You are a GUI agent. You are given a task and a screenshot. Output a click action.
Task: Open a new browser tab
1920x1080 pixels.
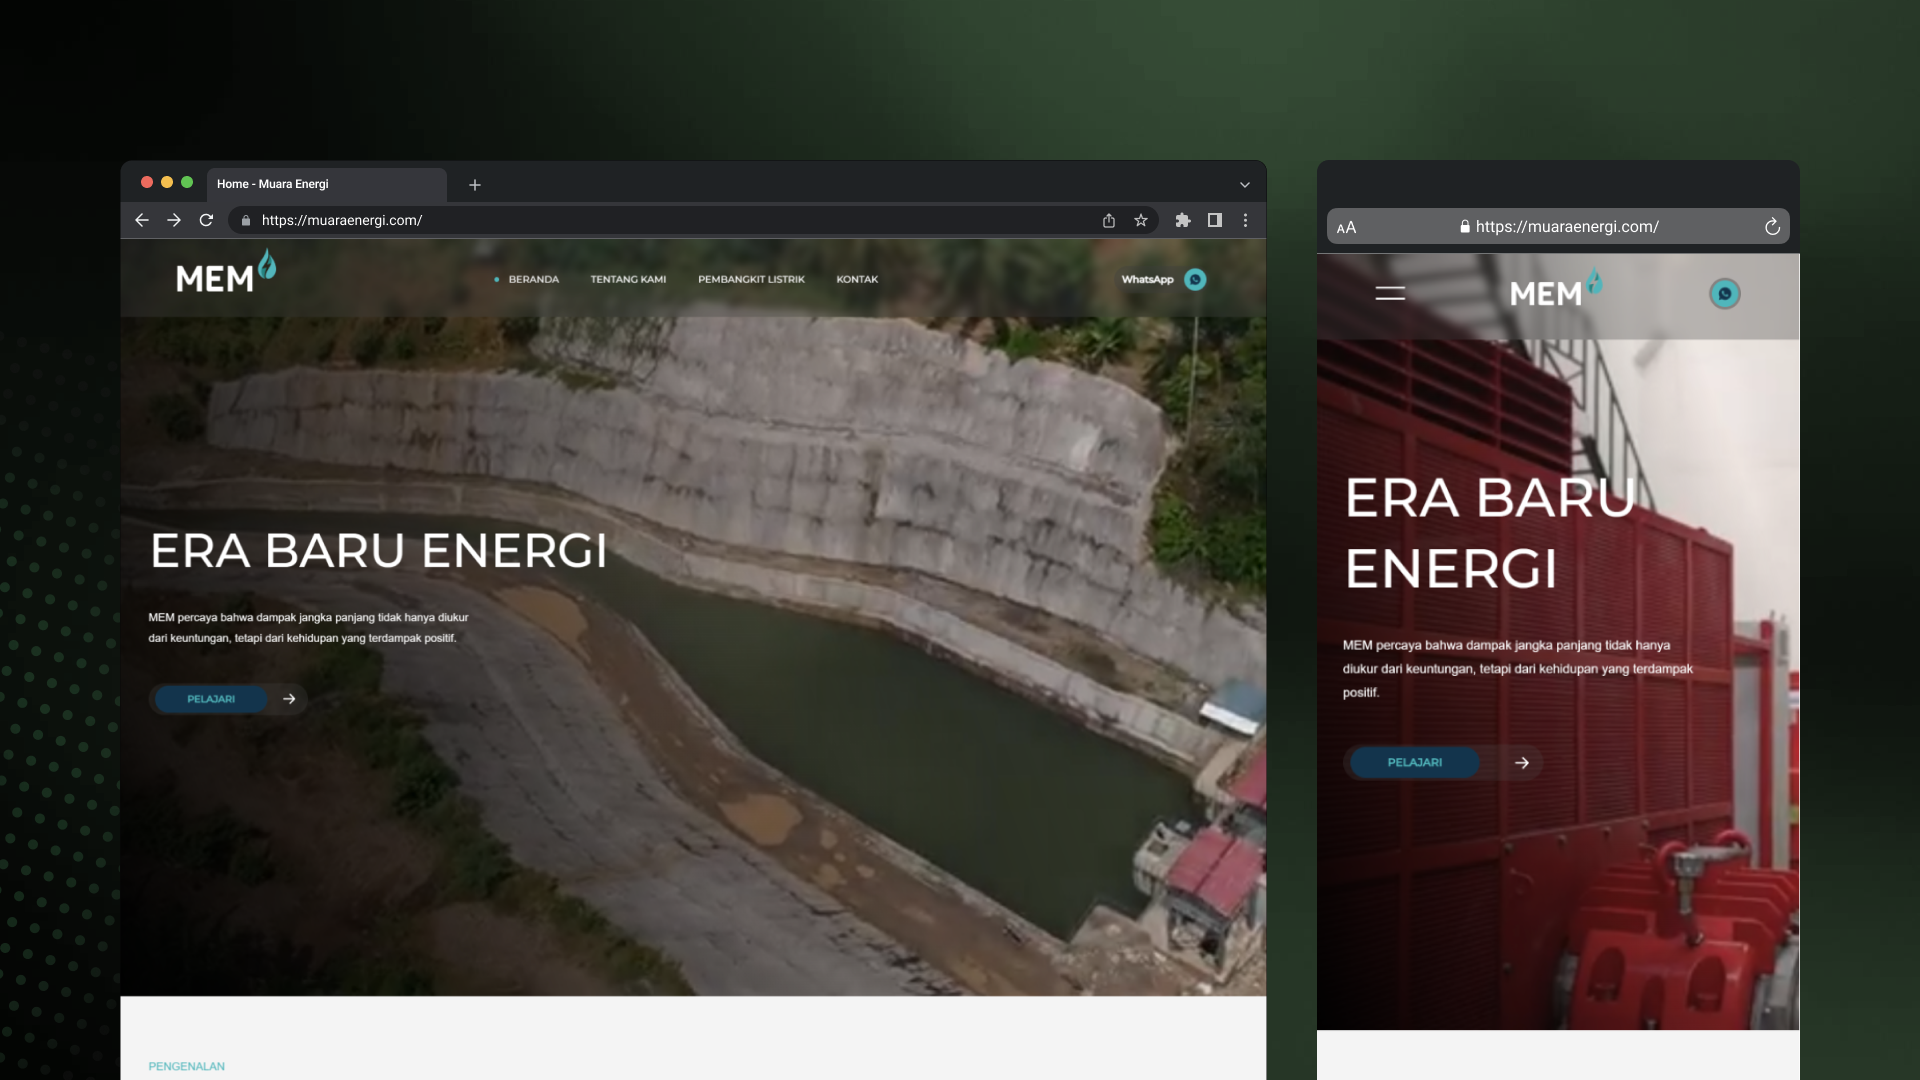pos(475,185)
